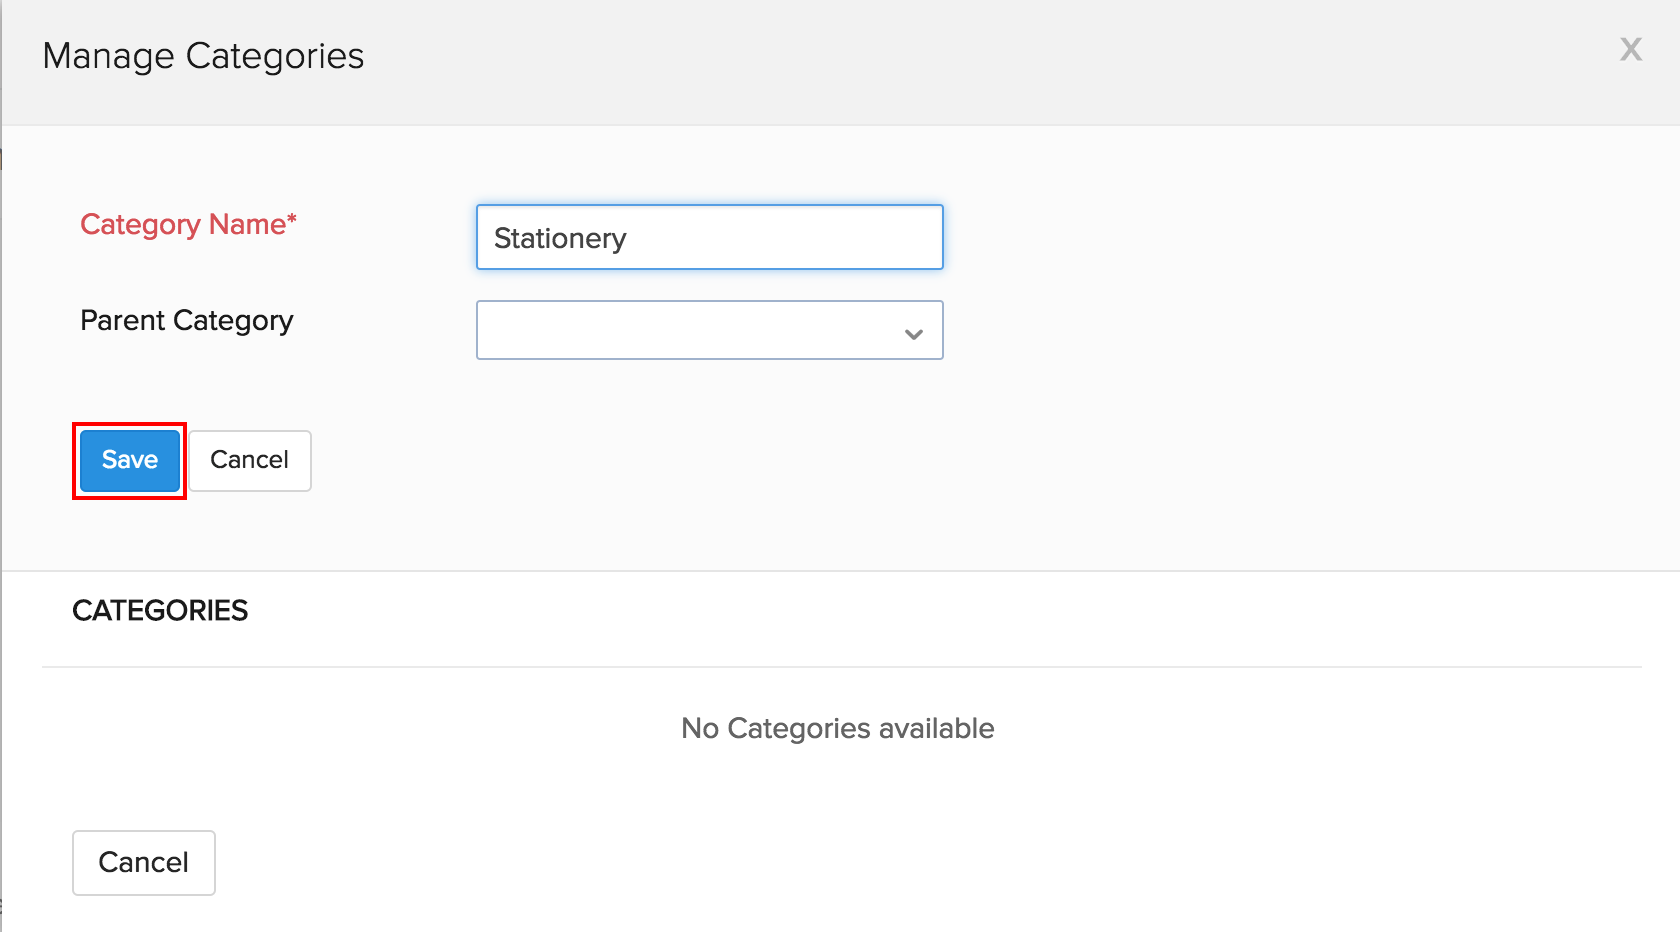This screenshot has height=932, width=1680.
Task: Click Cancel next to the Save button
Action: coord(250,460)
